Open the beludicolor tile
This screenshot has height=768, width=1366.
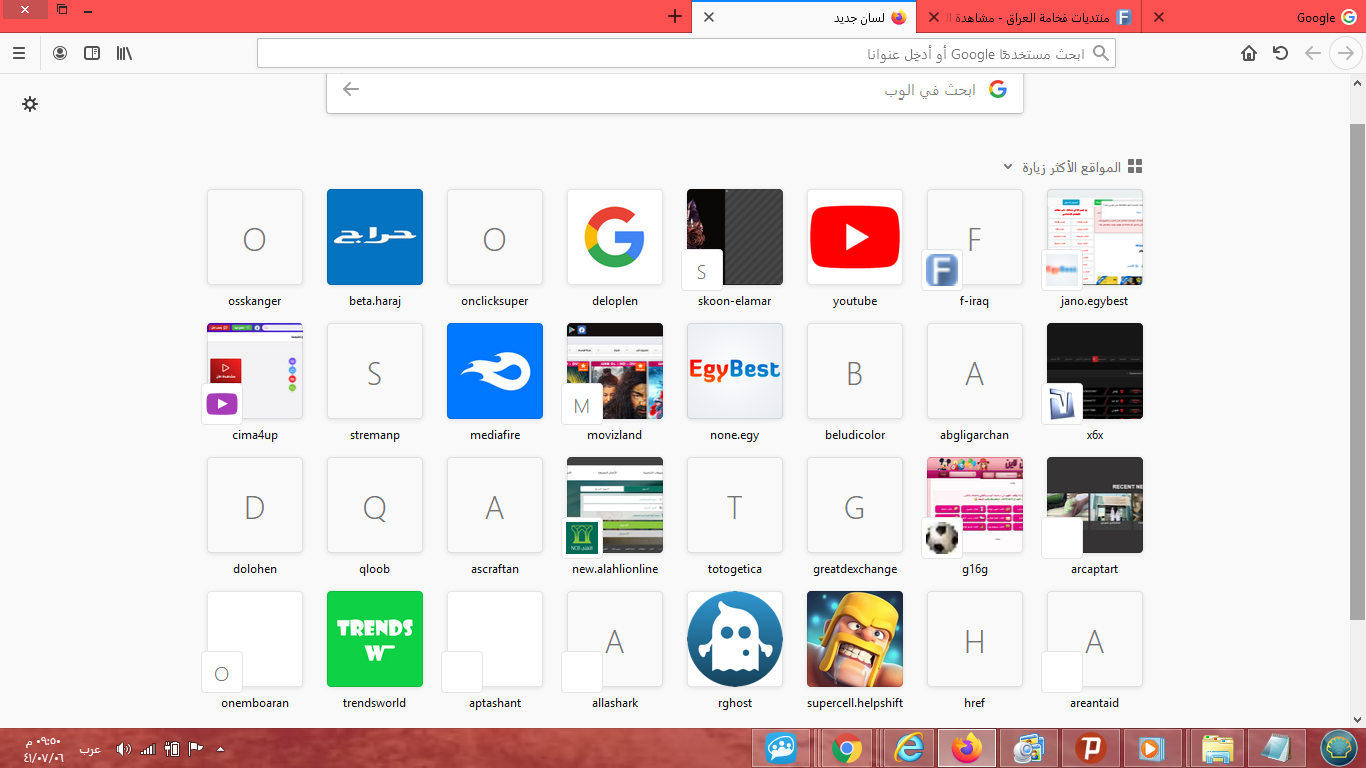pos(855,371)
